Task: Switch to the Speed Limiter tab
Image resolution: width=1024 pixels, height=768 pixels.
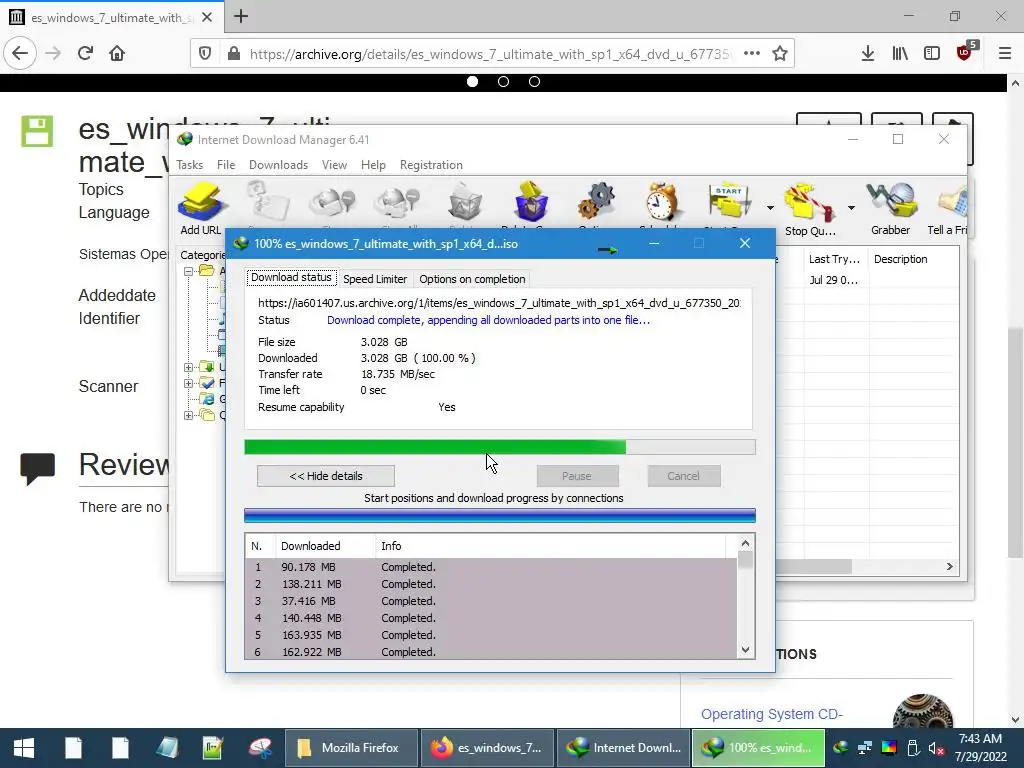Action: [375, 279]
